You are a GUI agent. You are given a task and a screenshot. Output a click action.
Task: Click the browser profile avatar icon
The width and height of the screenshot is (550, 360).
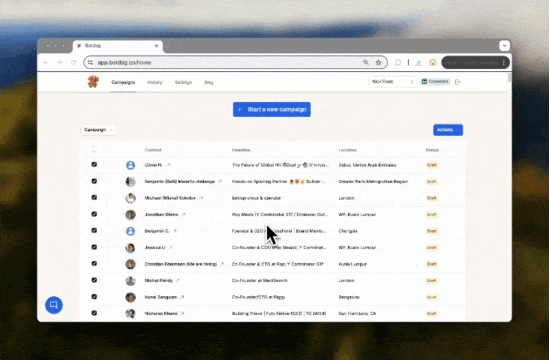coord(433,62)
